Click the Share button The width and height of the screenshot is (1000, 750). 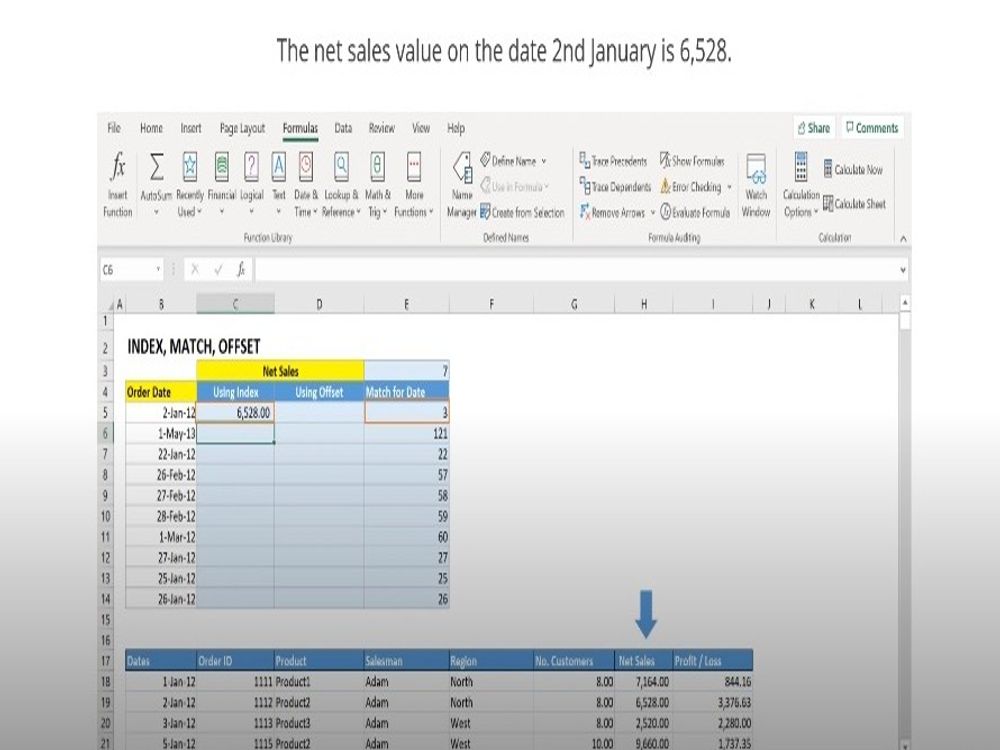tap(814, 128)
